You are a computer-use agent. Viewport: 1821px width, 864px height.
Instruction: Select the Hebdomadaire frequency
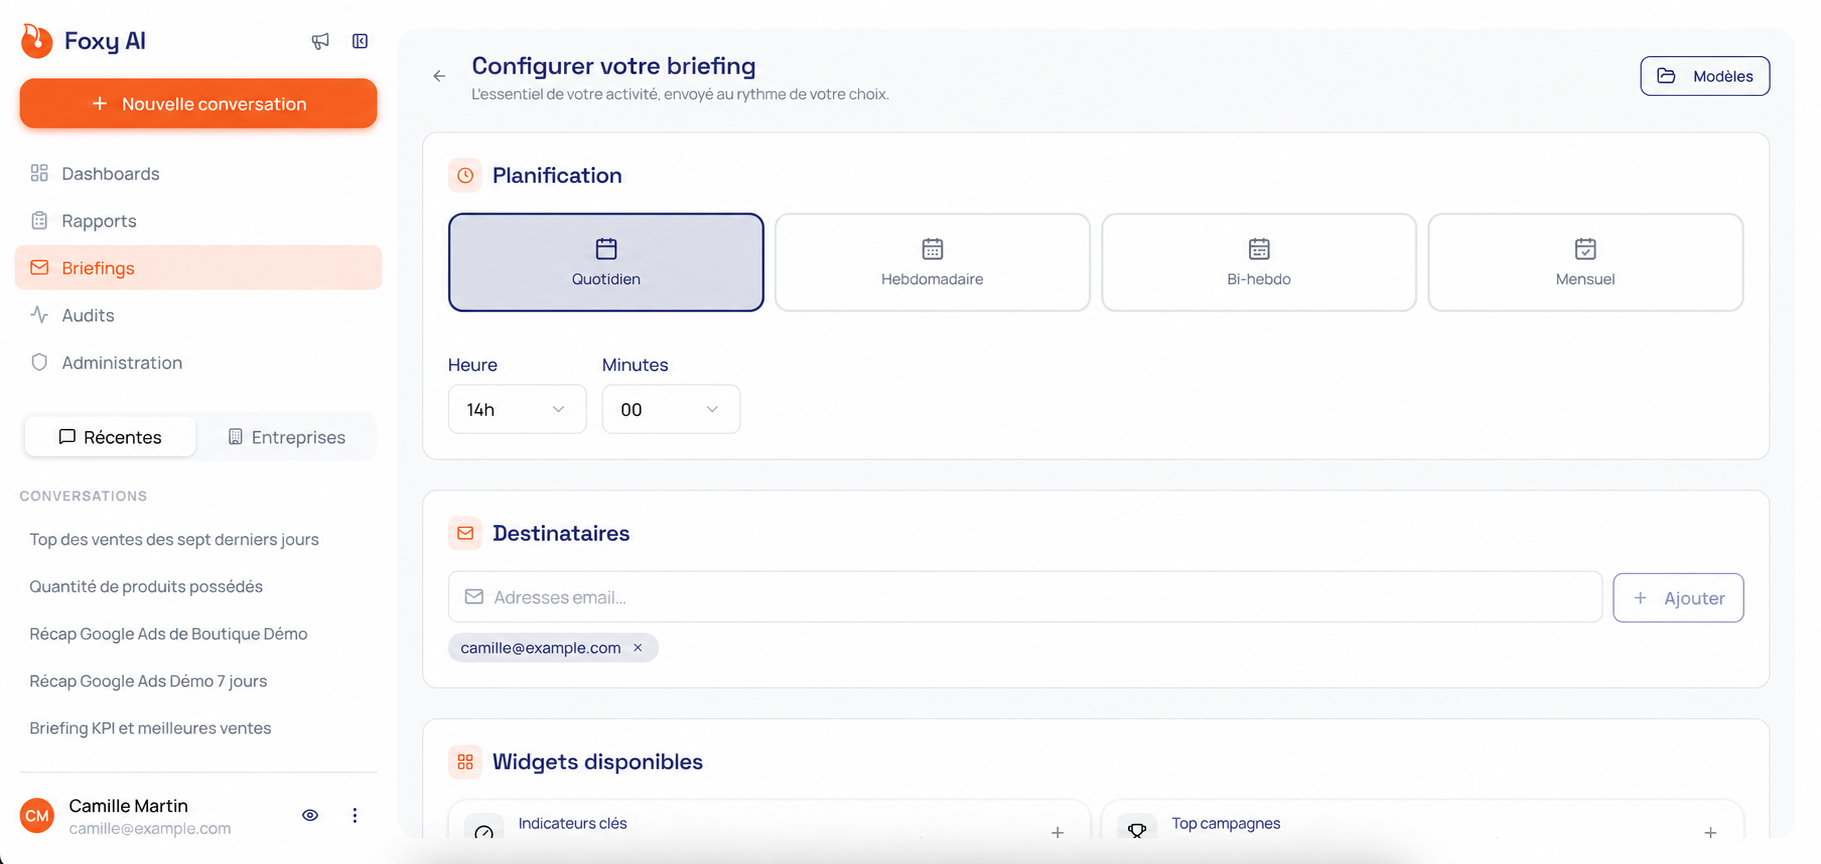932,262
